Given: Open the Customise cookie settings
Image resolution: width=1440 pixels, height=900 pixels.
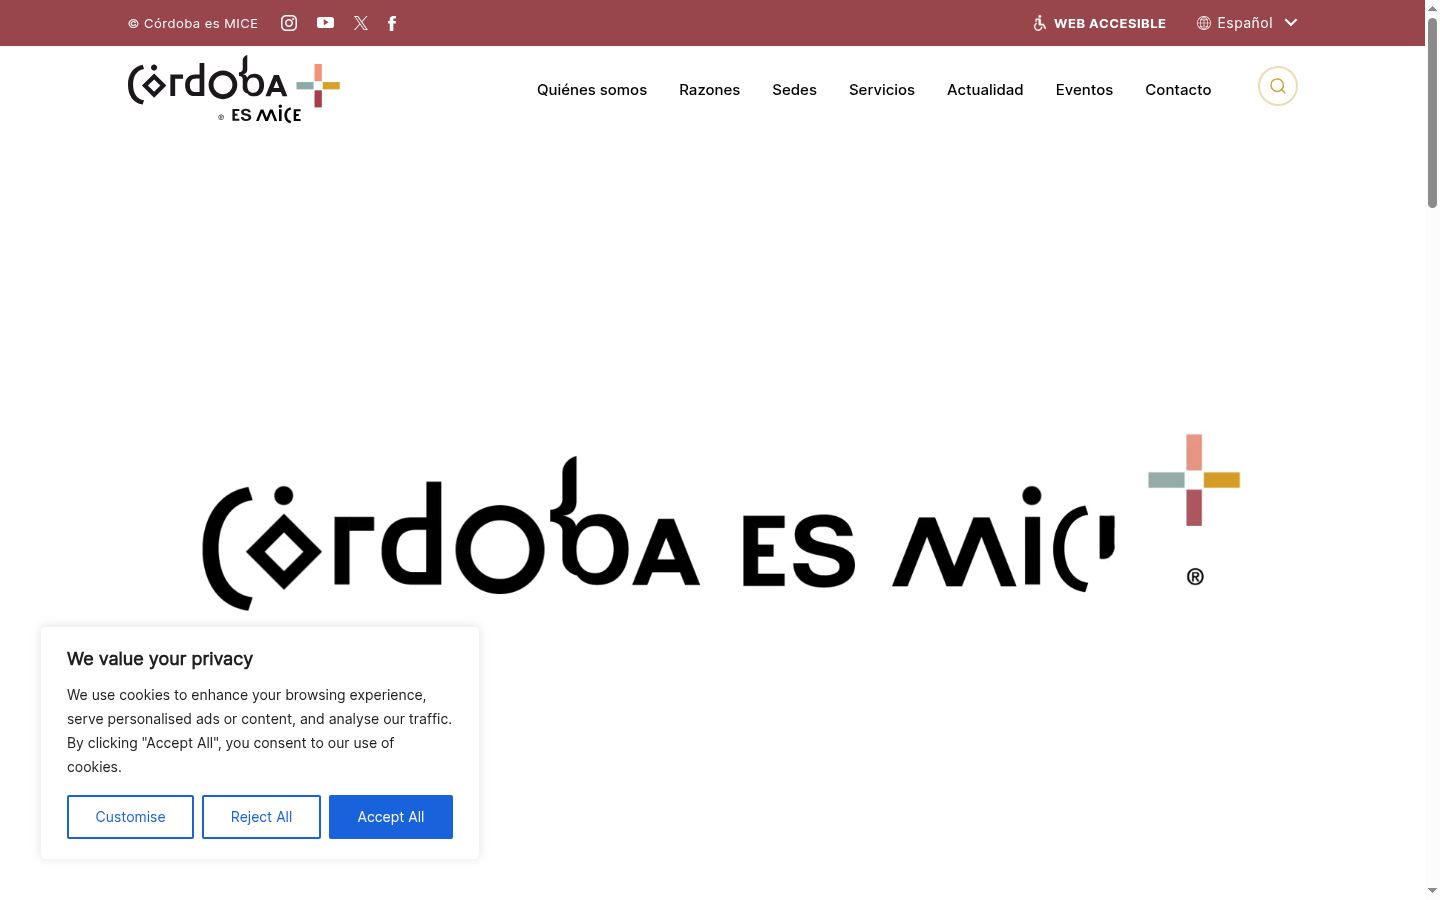Looking at the screenshot, I should point(130,817).
